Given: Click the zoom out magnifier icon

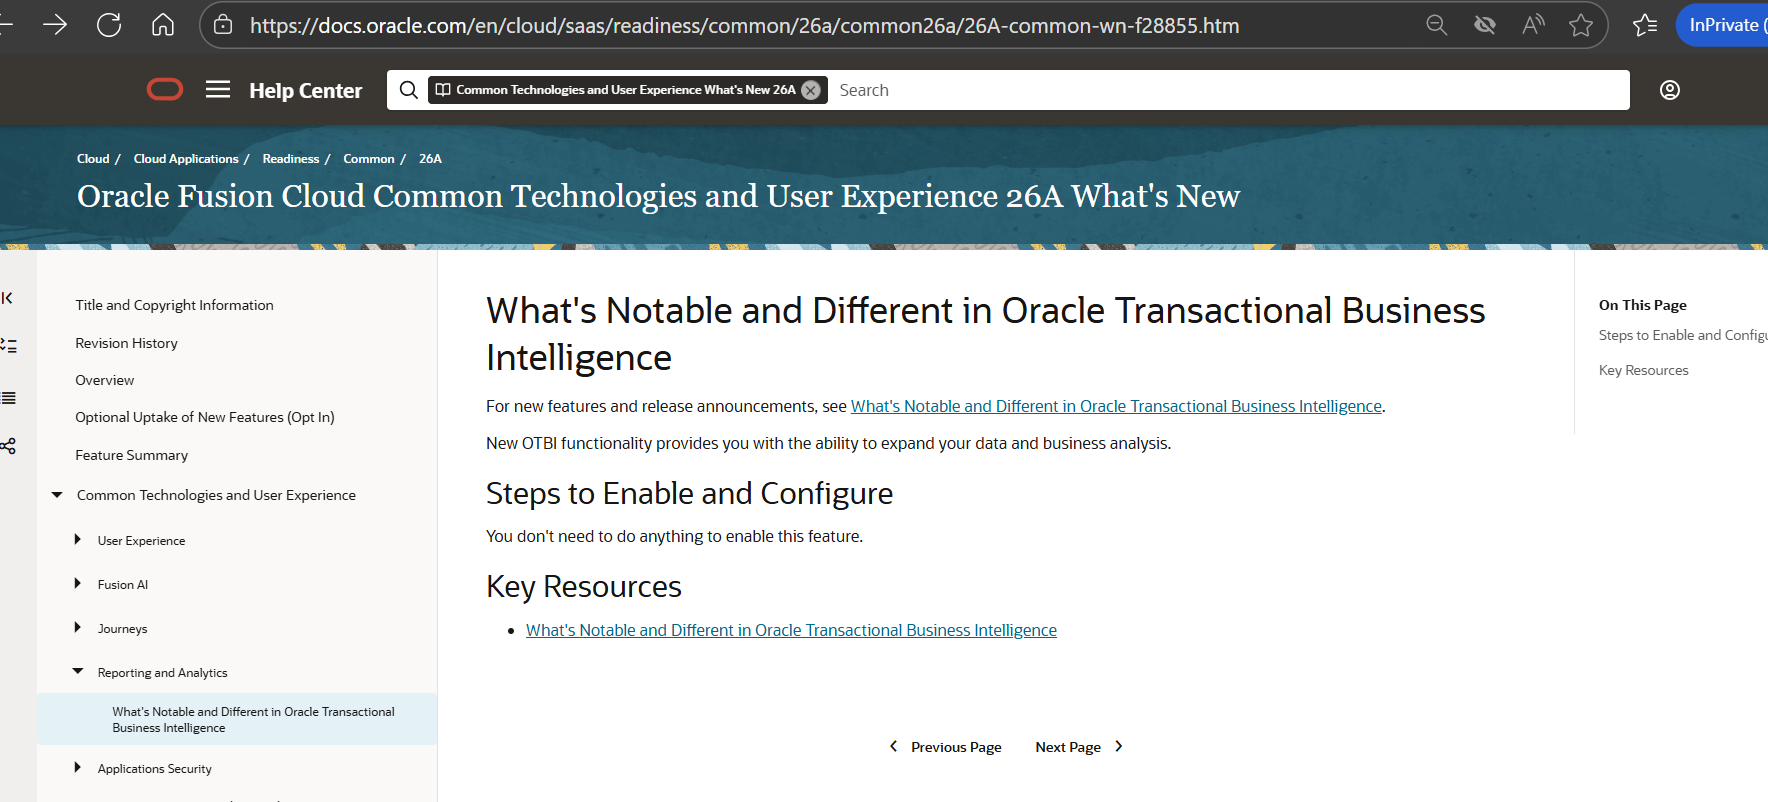Looking at the screenshot, I should point(1437,25).
